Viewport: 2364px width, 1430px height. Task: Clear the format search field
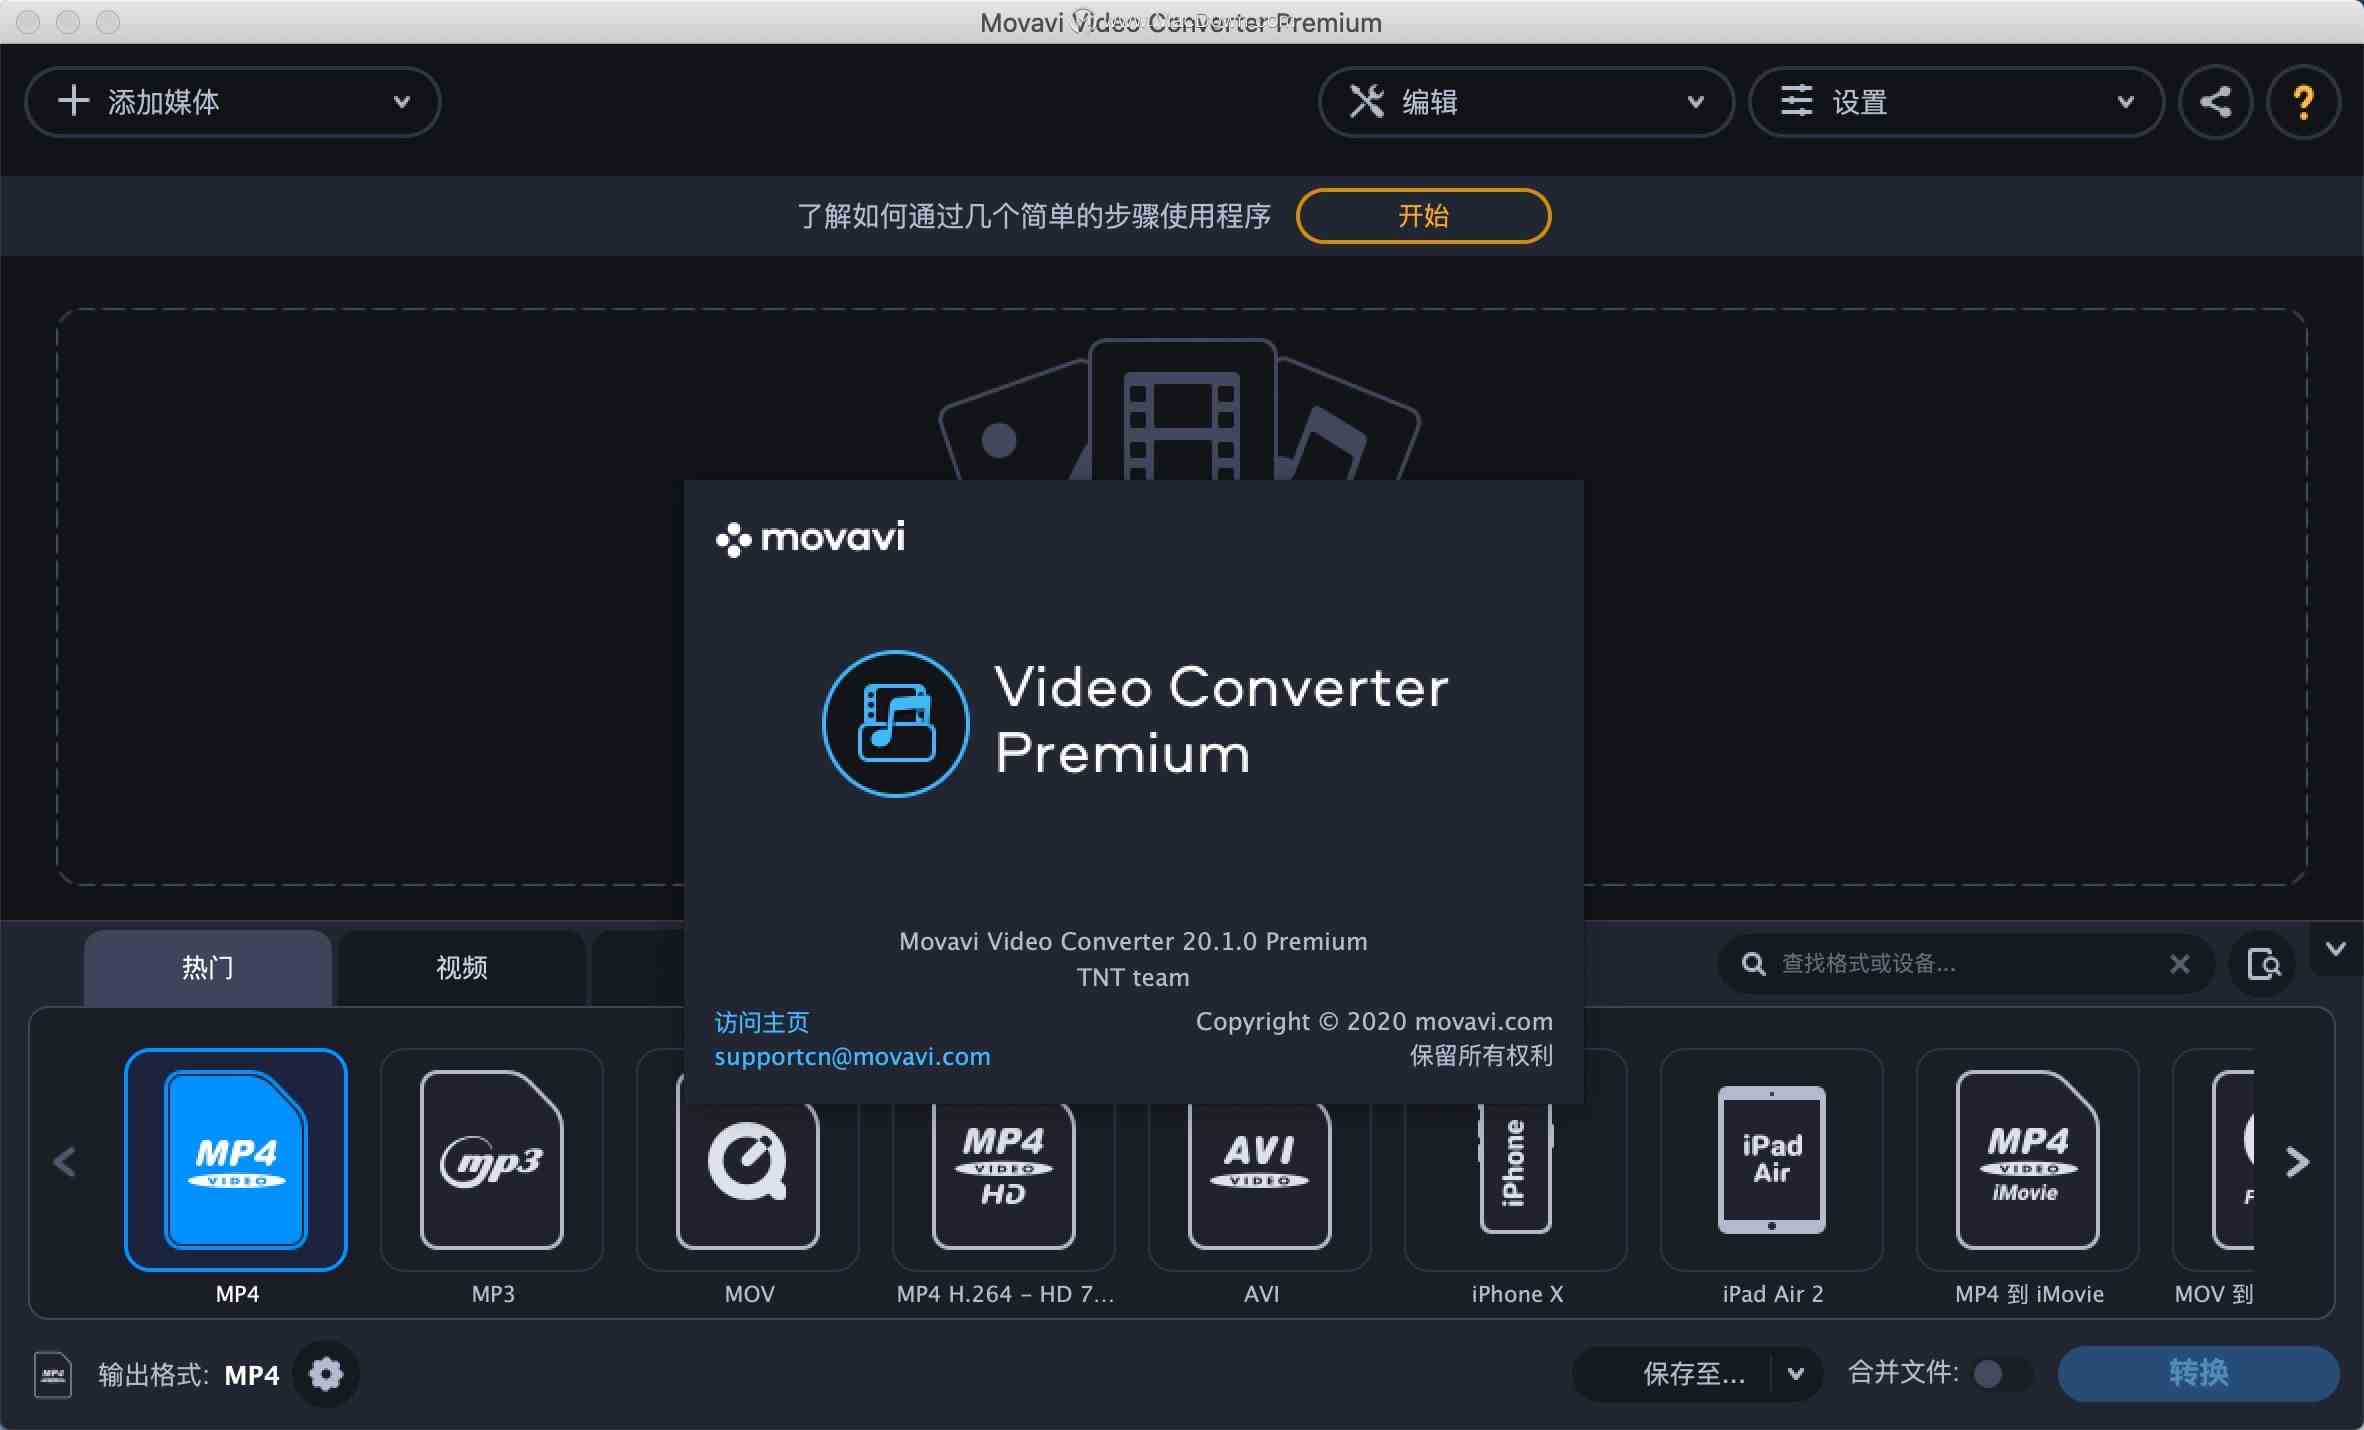2179,964
